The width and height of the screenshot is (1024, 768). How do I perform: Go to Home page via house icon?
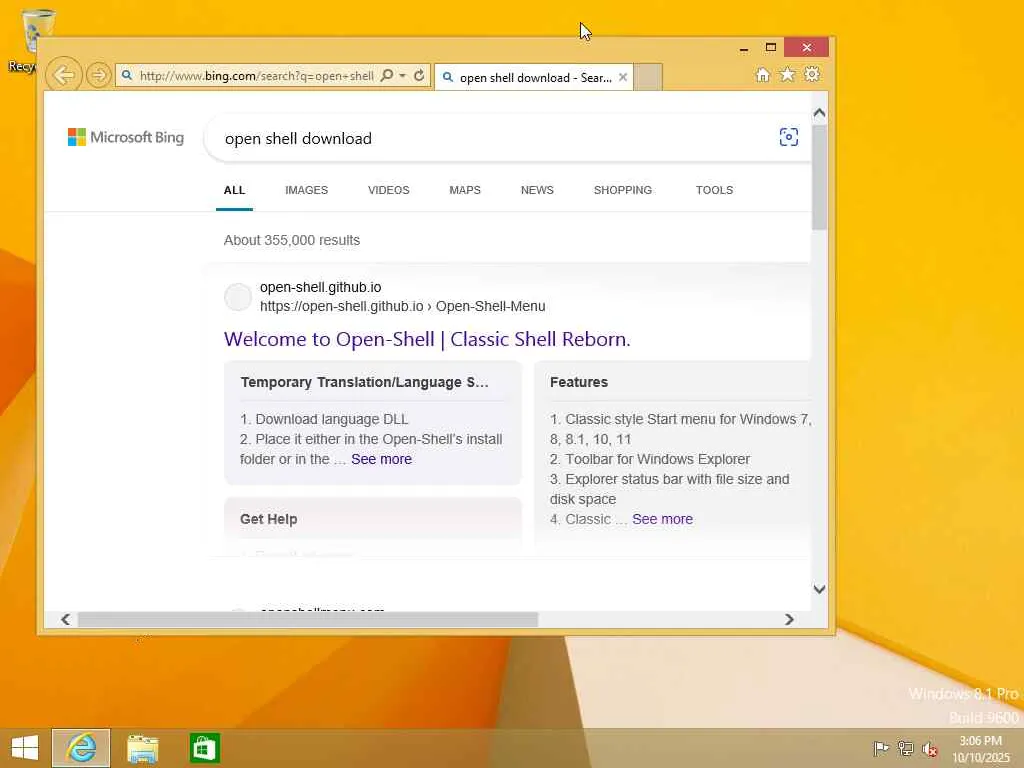click(762, 74)
